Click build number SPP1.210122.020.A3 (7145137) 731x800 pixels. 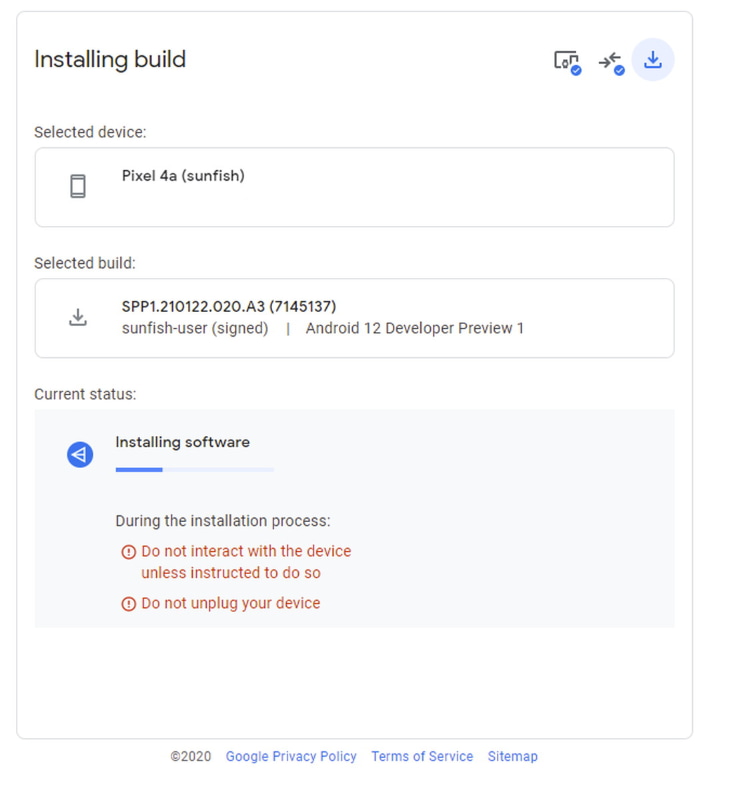229,307
